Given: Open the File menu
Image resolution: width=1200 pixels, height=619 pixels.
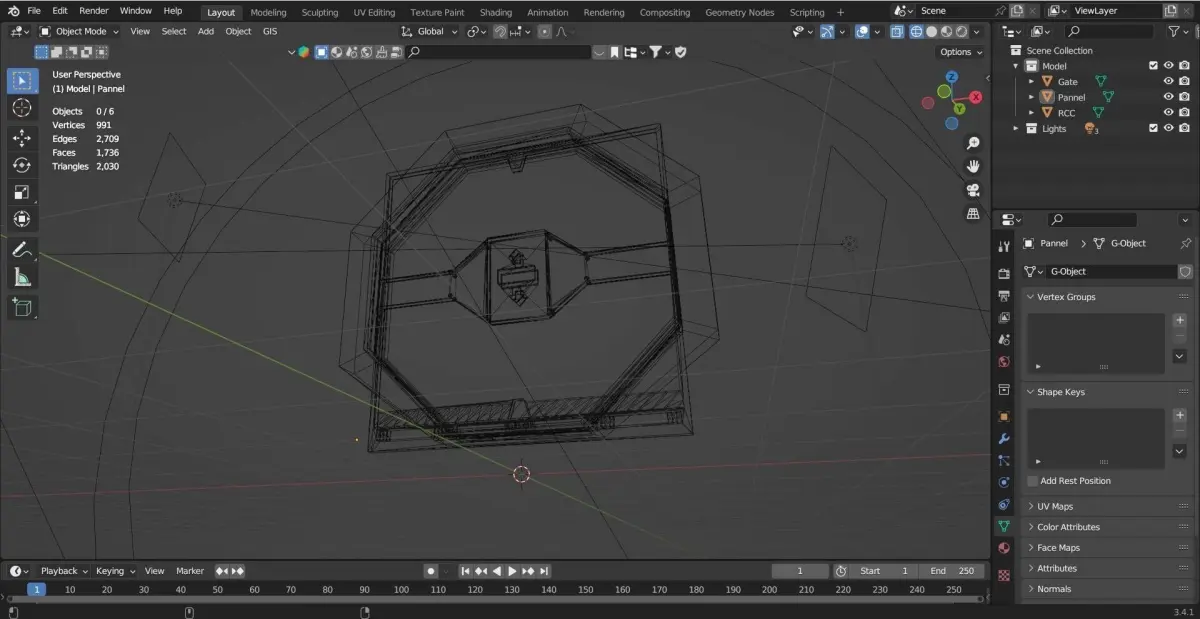Looking at the screenshot, I should pyautogui.click(x=34, y=11).
